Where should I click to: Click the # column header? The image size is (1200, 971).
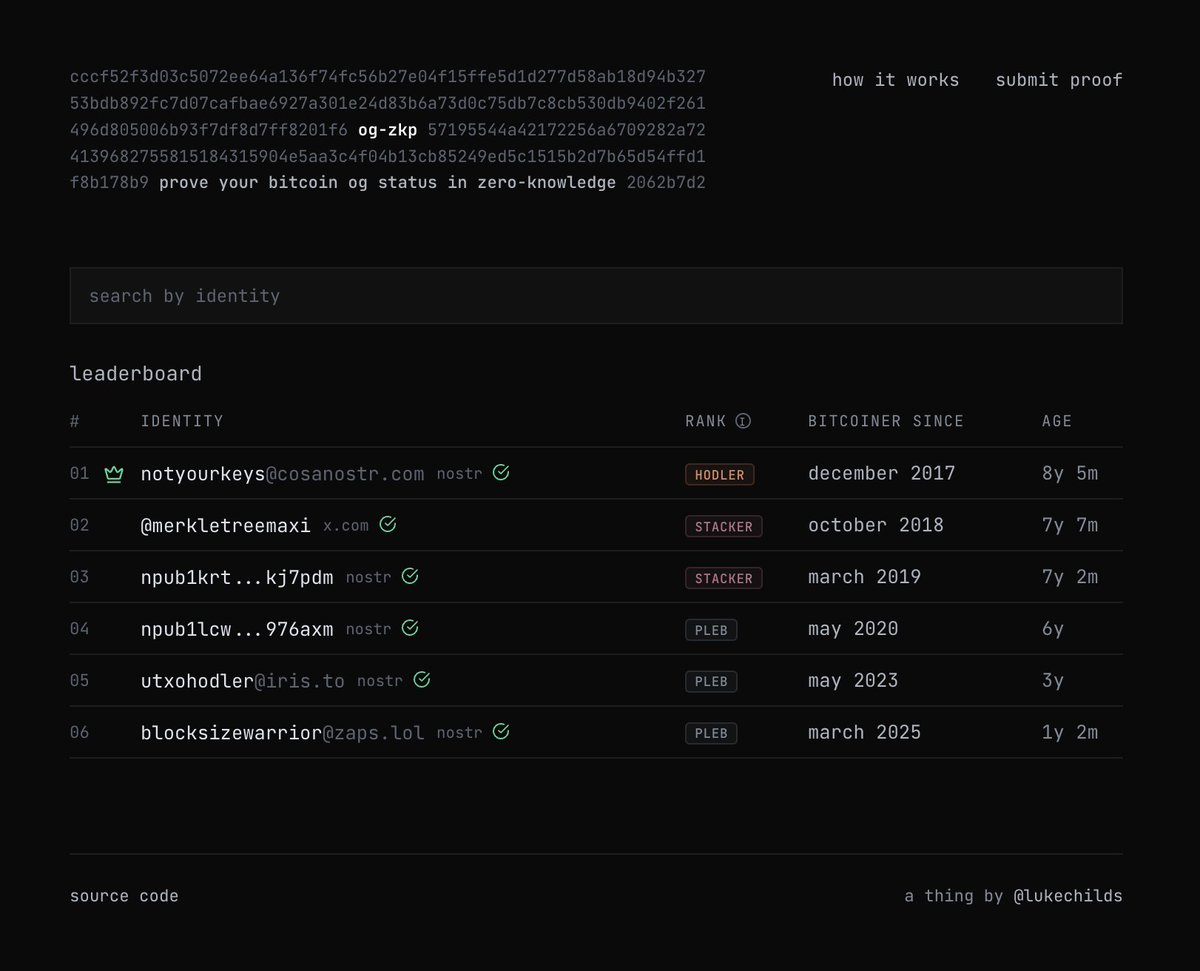point(75,421)
